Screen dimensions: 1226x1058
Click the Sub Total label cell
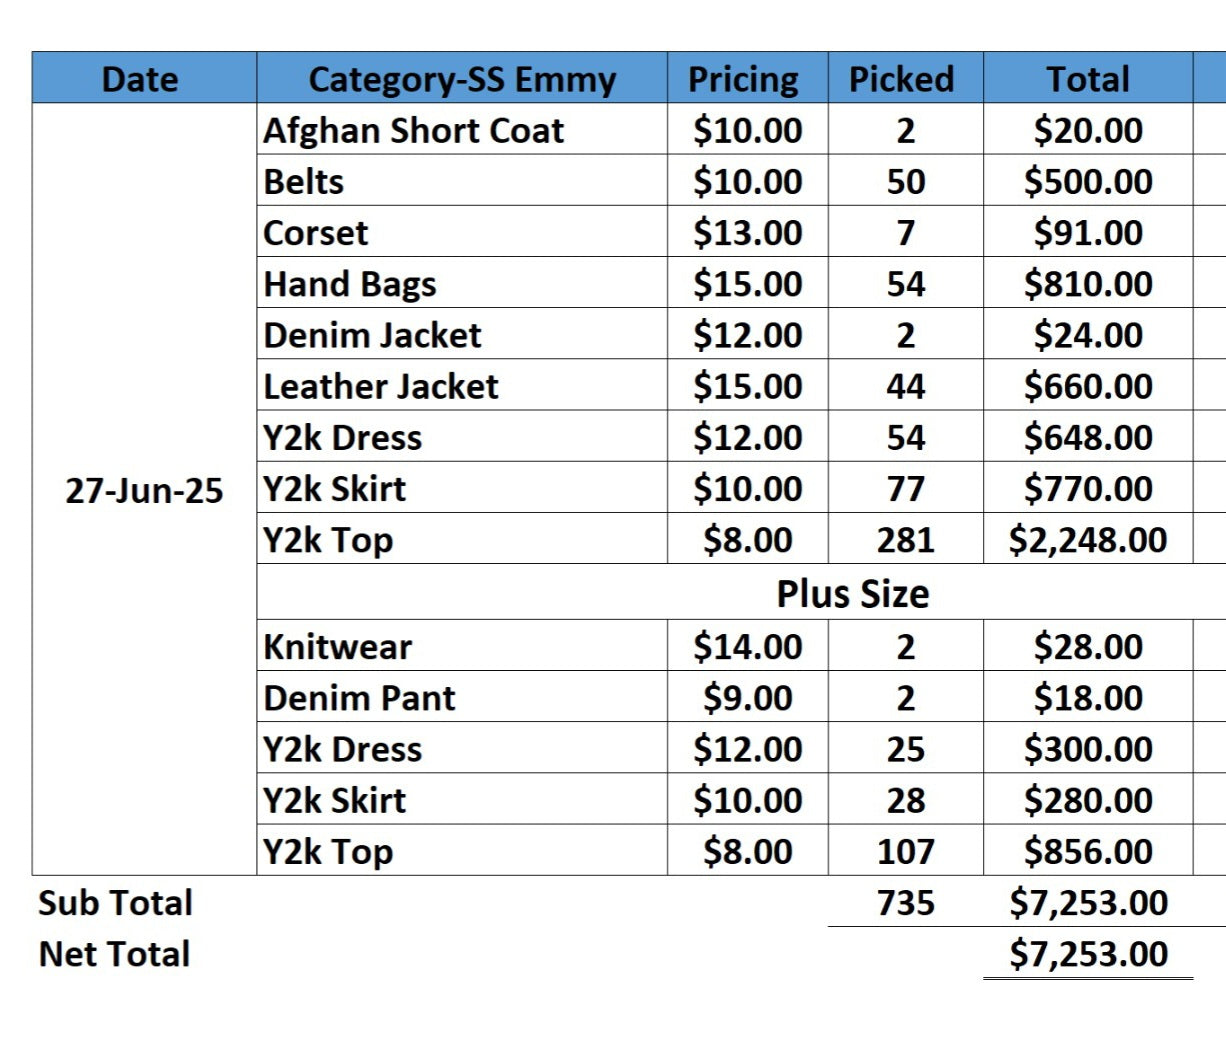click(x=115, y=902)
